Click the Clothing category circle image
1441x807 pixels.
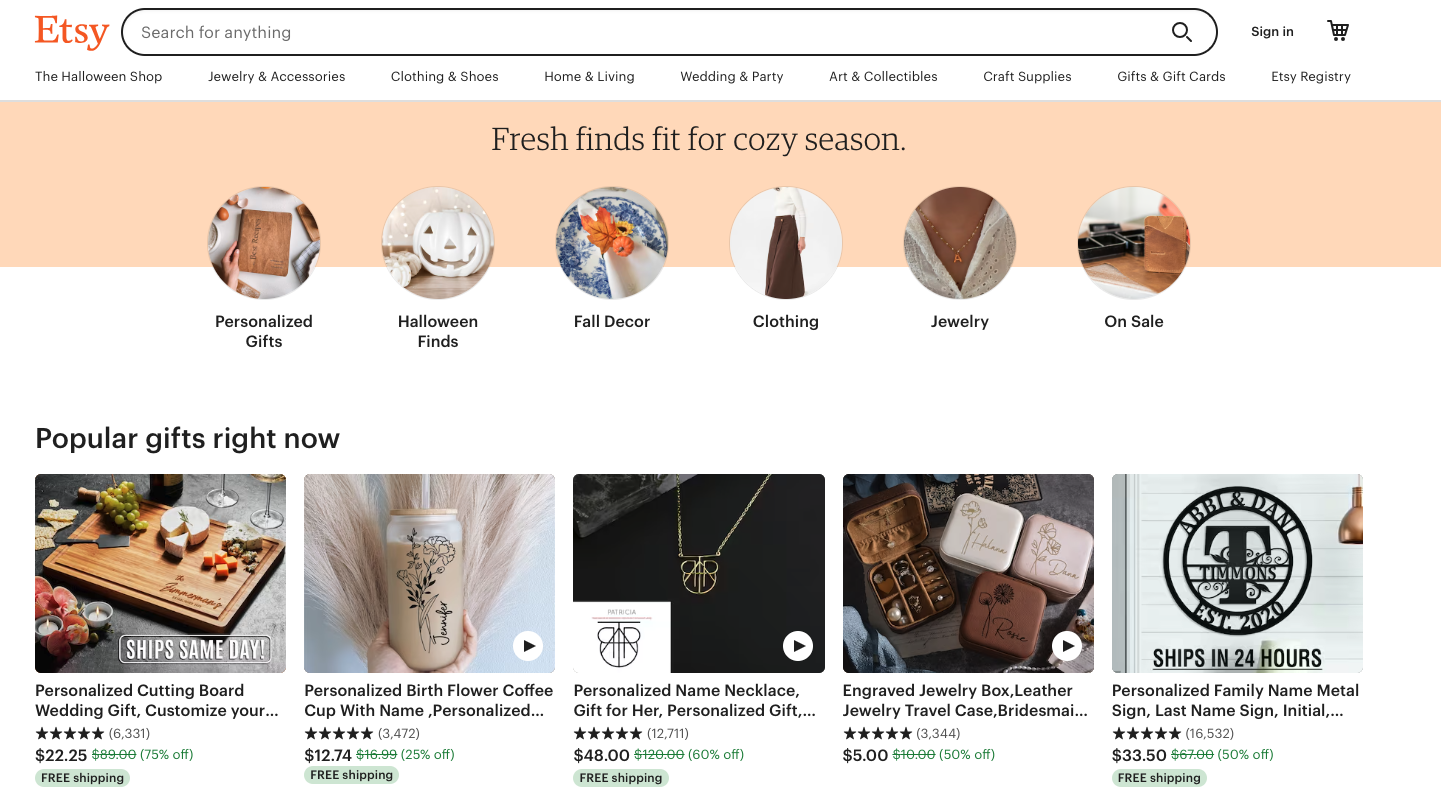[x=785, y=242]
